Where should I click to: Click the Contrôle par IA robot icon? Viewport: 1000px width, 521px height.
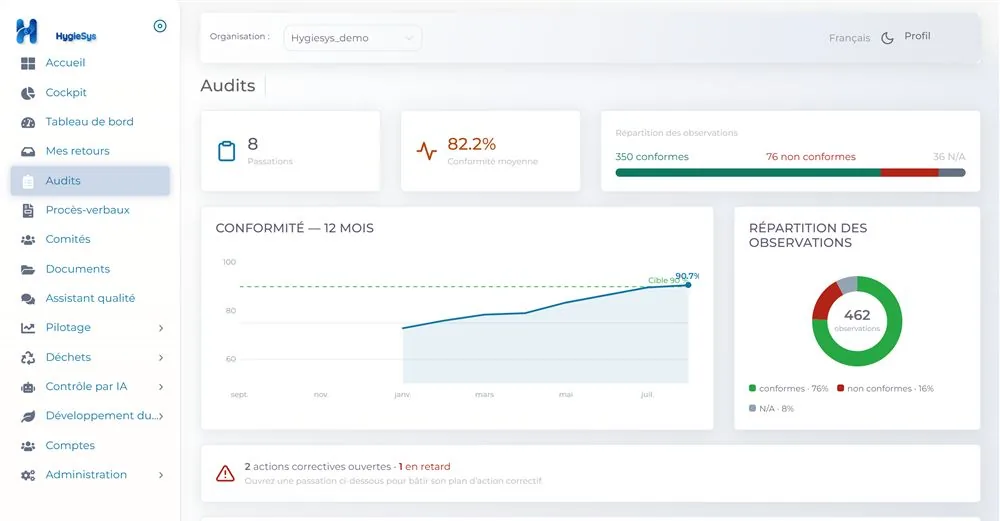pos(28,387)
